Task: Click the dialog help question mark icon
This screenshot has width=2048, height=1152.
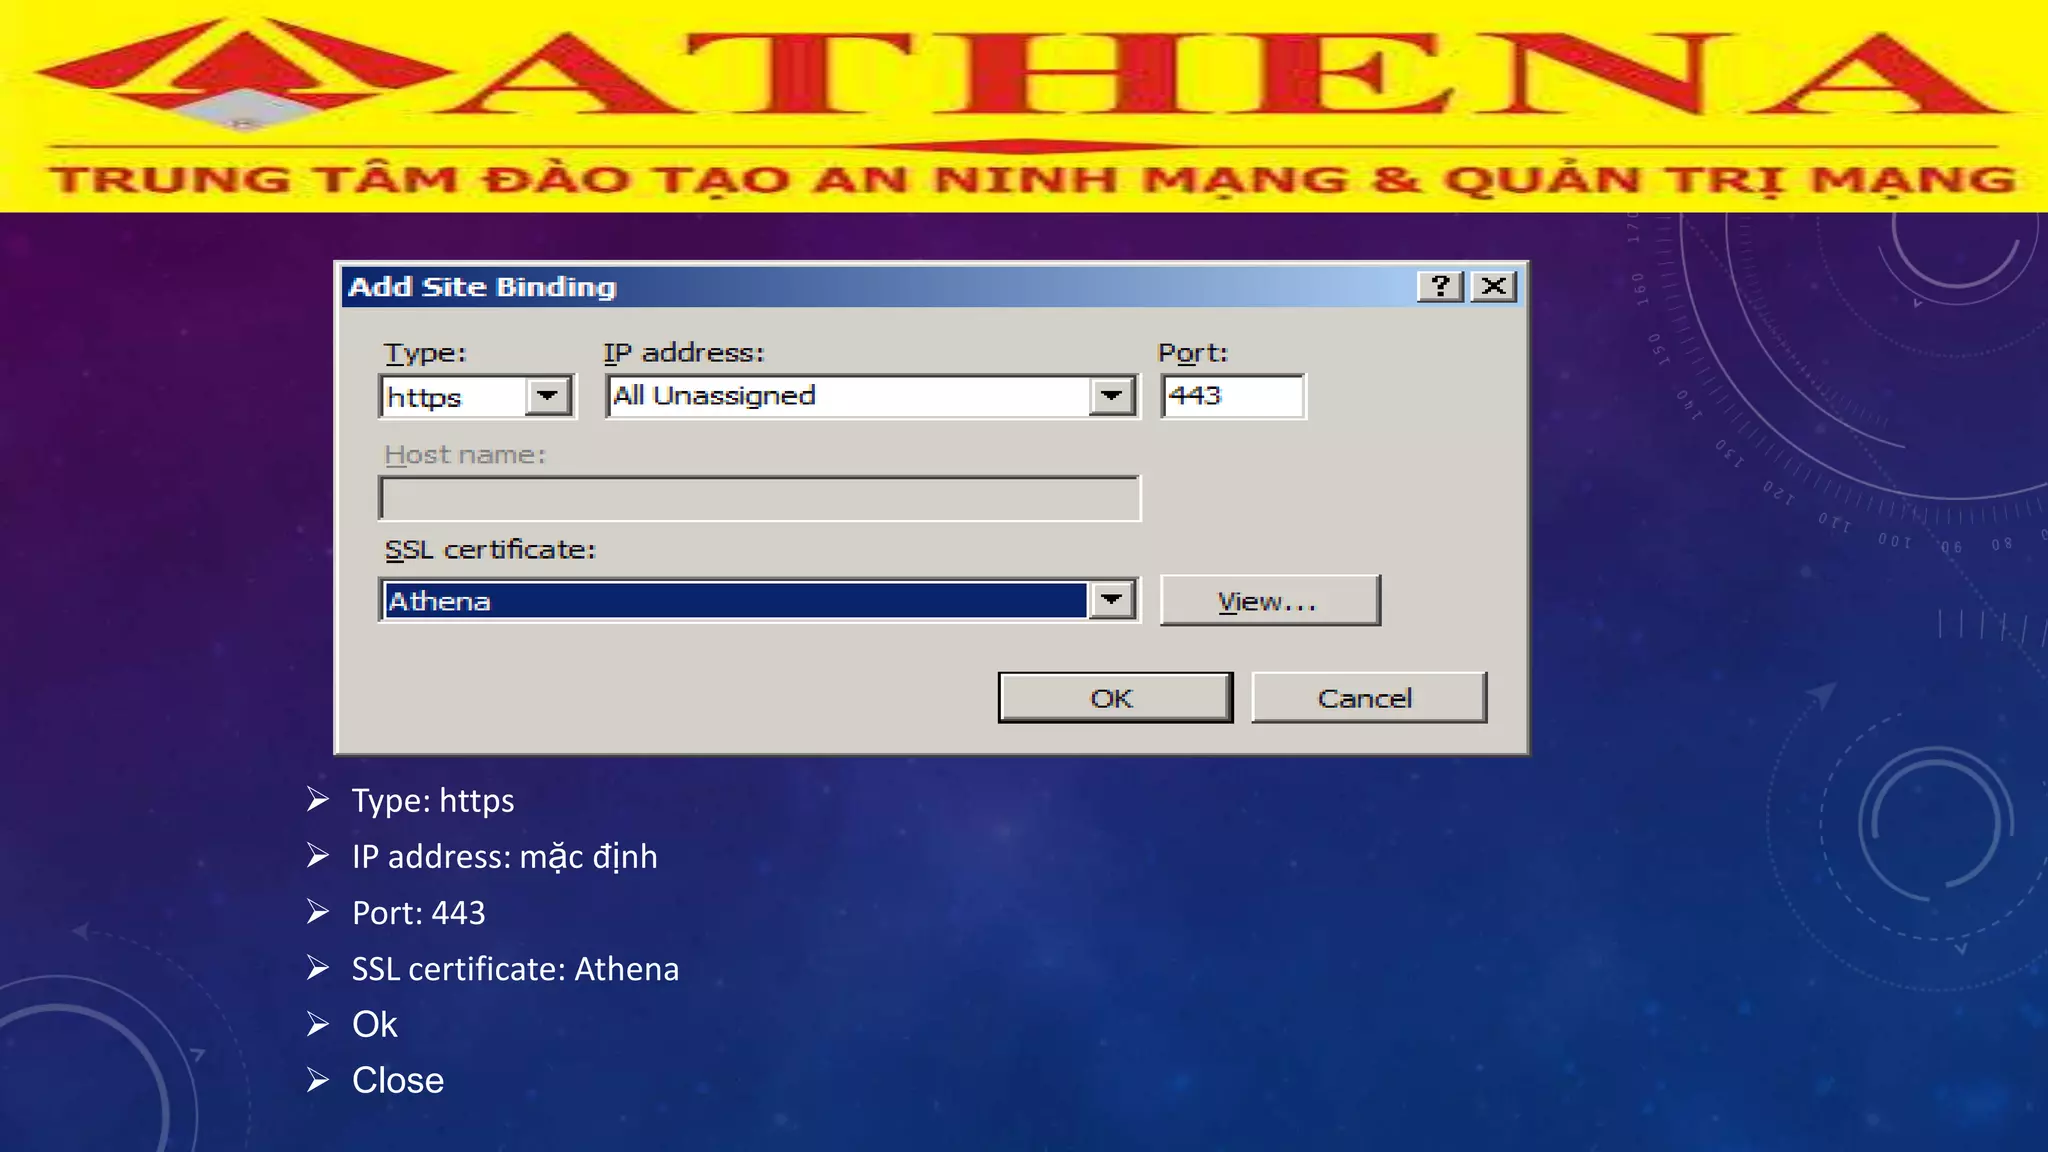Action: (1441, 286)
